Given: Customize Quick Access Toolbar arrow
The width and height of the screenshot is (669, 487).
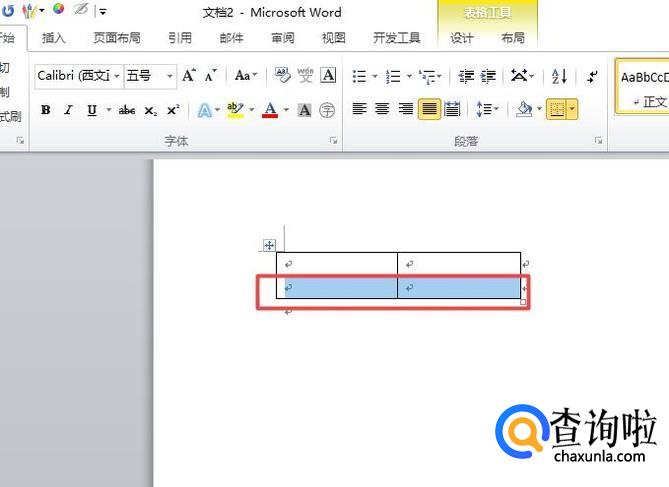Looking at the screenshot, I should tap(102, 12).
